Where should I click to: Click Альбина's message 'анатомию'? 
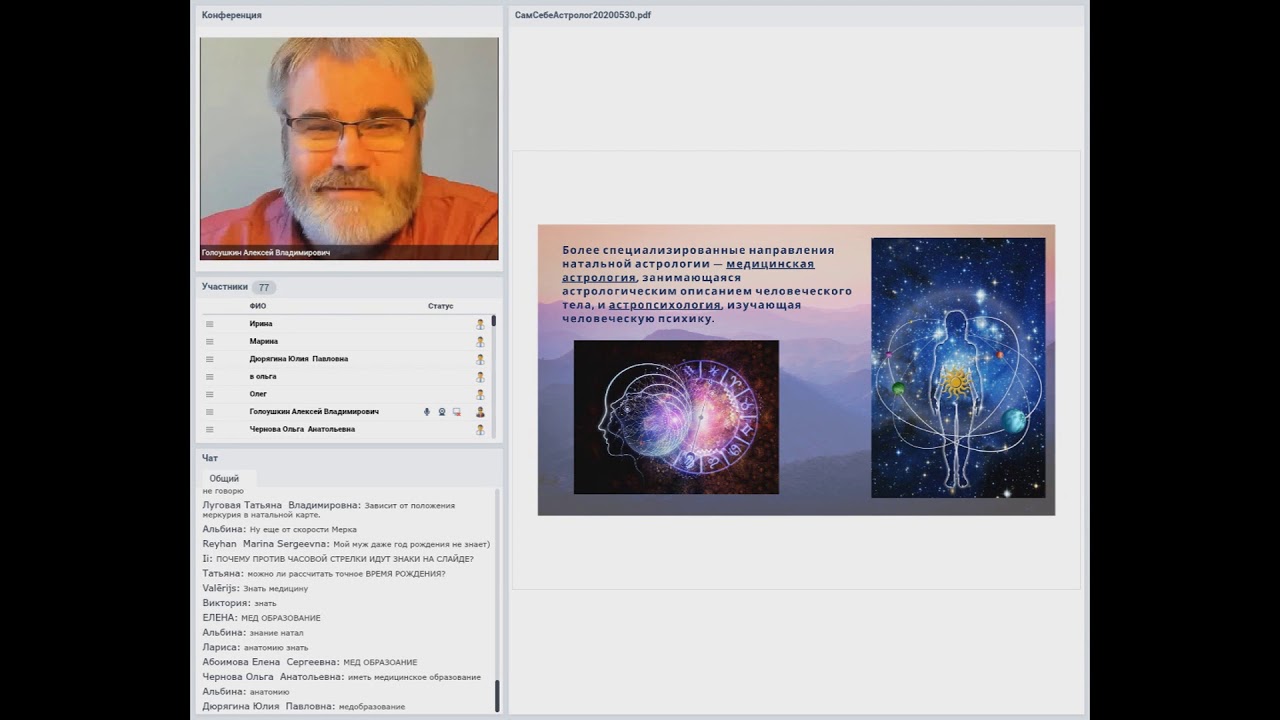[246, 692]
